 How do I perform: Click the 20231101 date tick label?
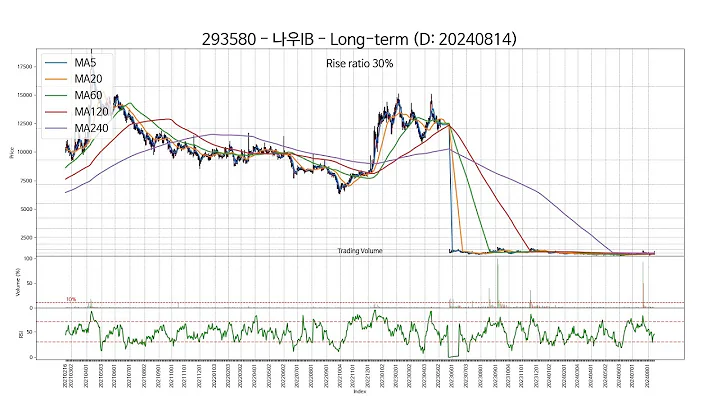pos(521,376)
